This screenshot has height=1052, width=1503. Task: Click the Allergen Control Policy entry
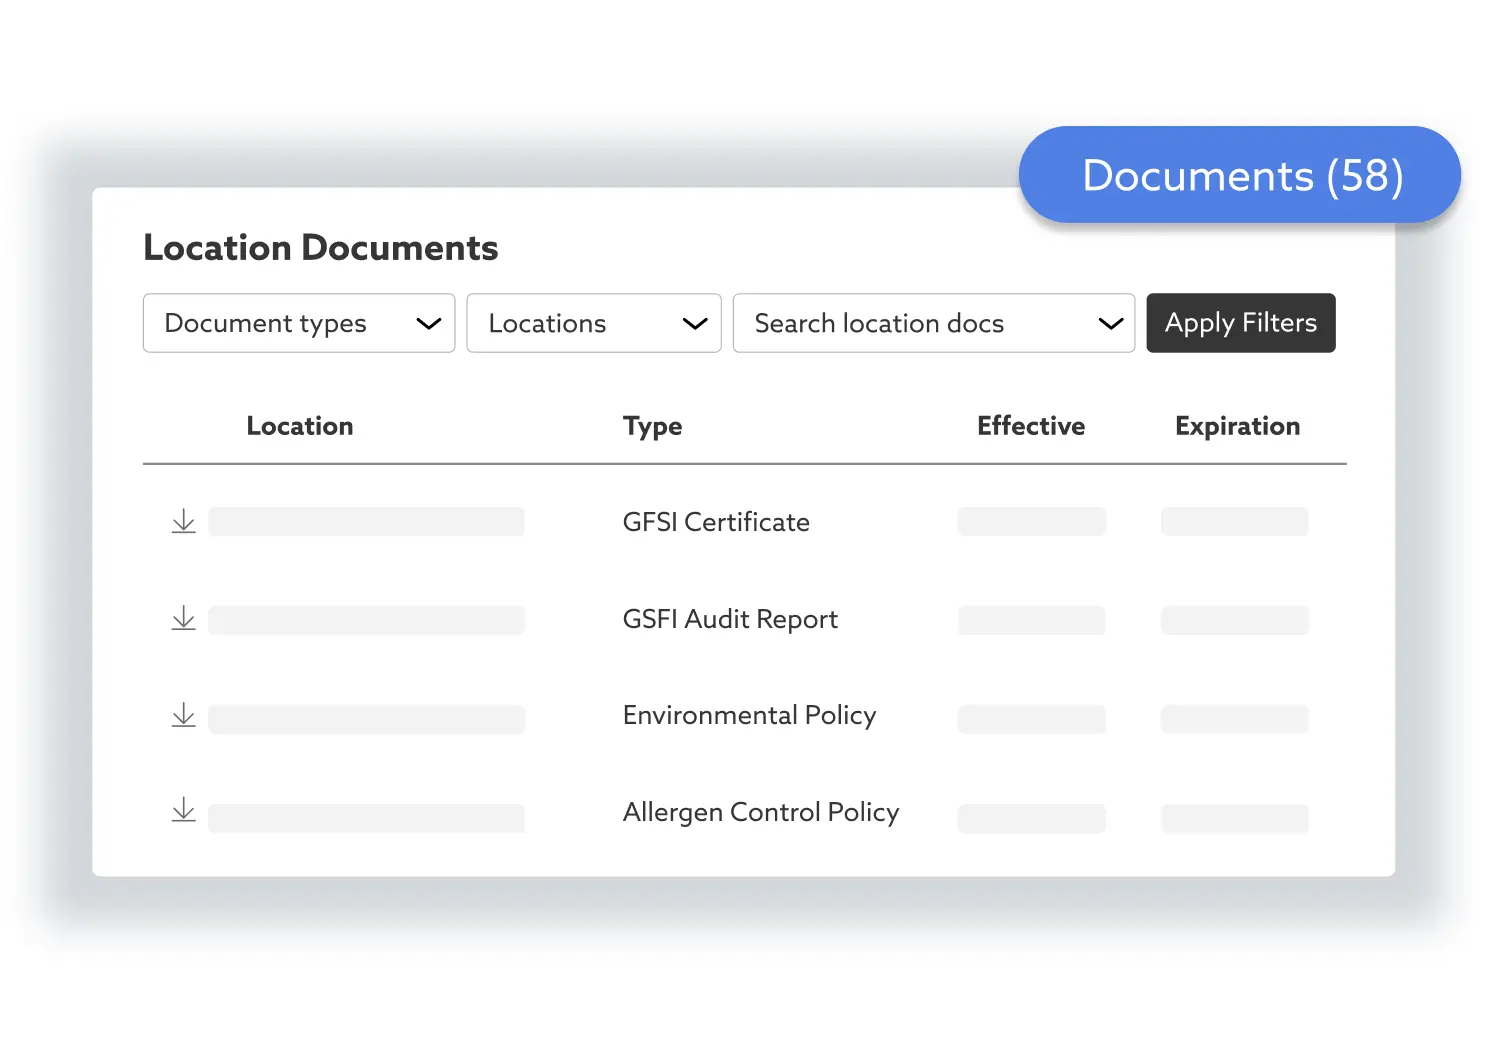click(x=761, y=812)
